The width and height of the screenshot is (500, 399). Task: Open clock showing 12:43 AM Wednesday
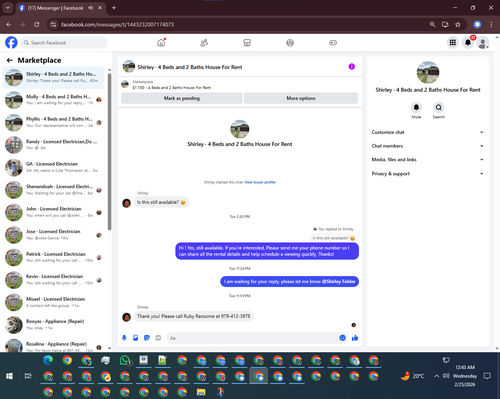point(465,376)
